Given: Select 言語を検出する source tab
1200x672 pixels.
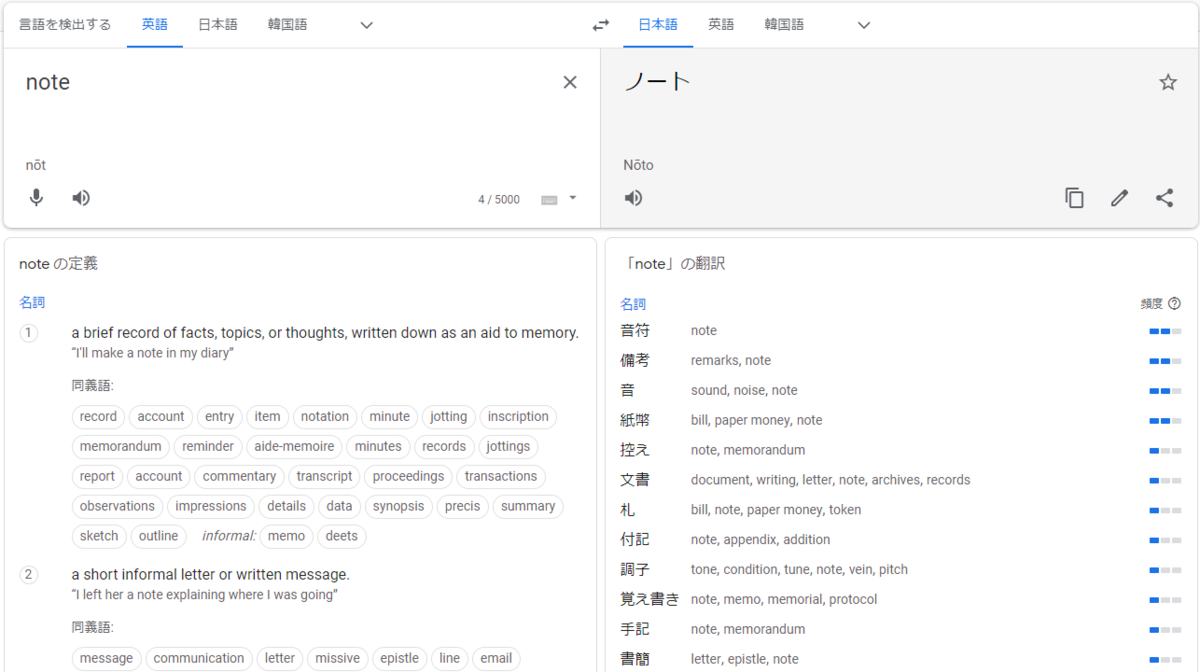Looking at the screenshot, I should (x=65, y=25).
